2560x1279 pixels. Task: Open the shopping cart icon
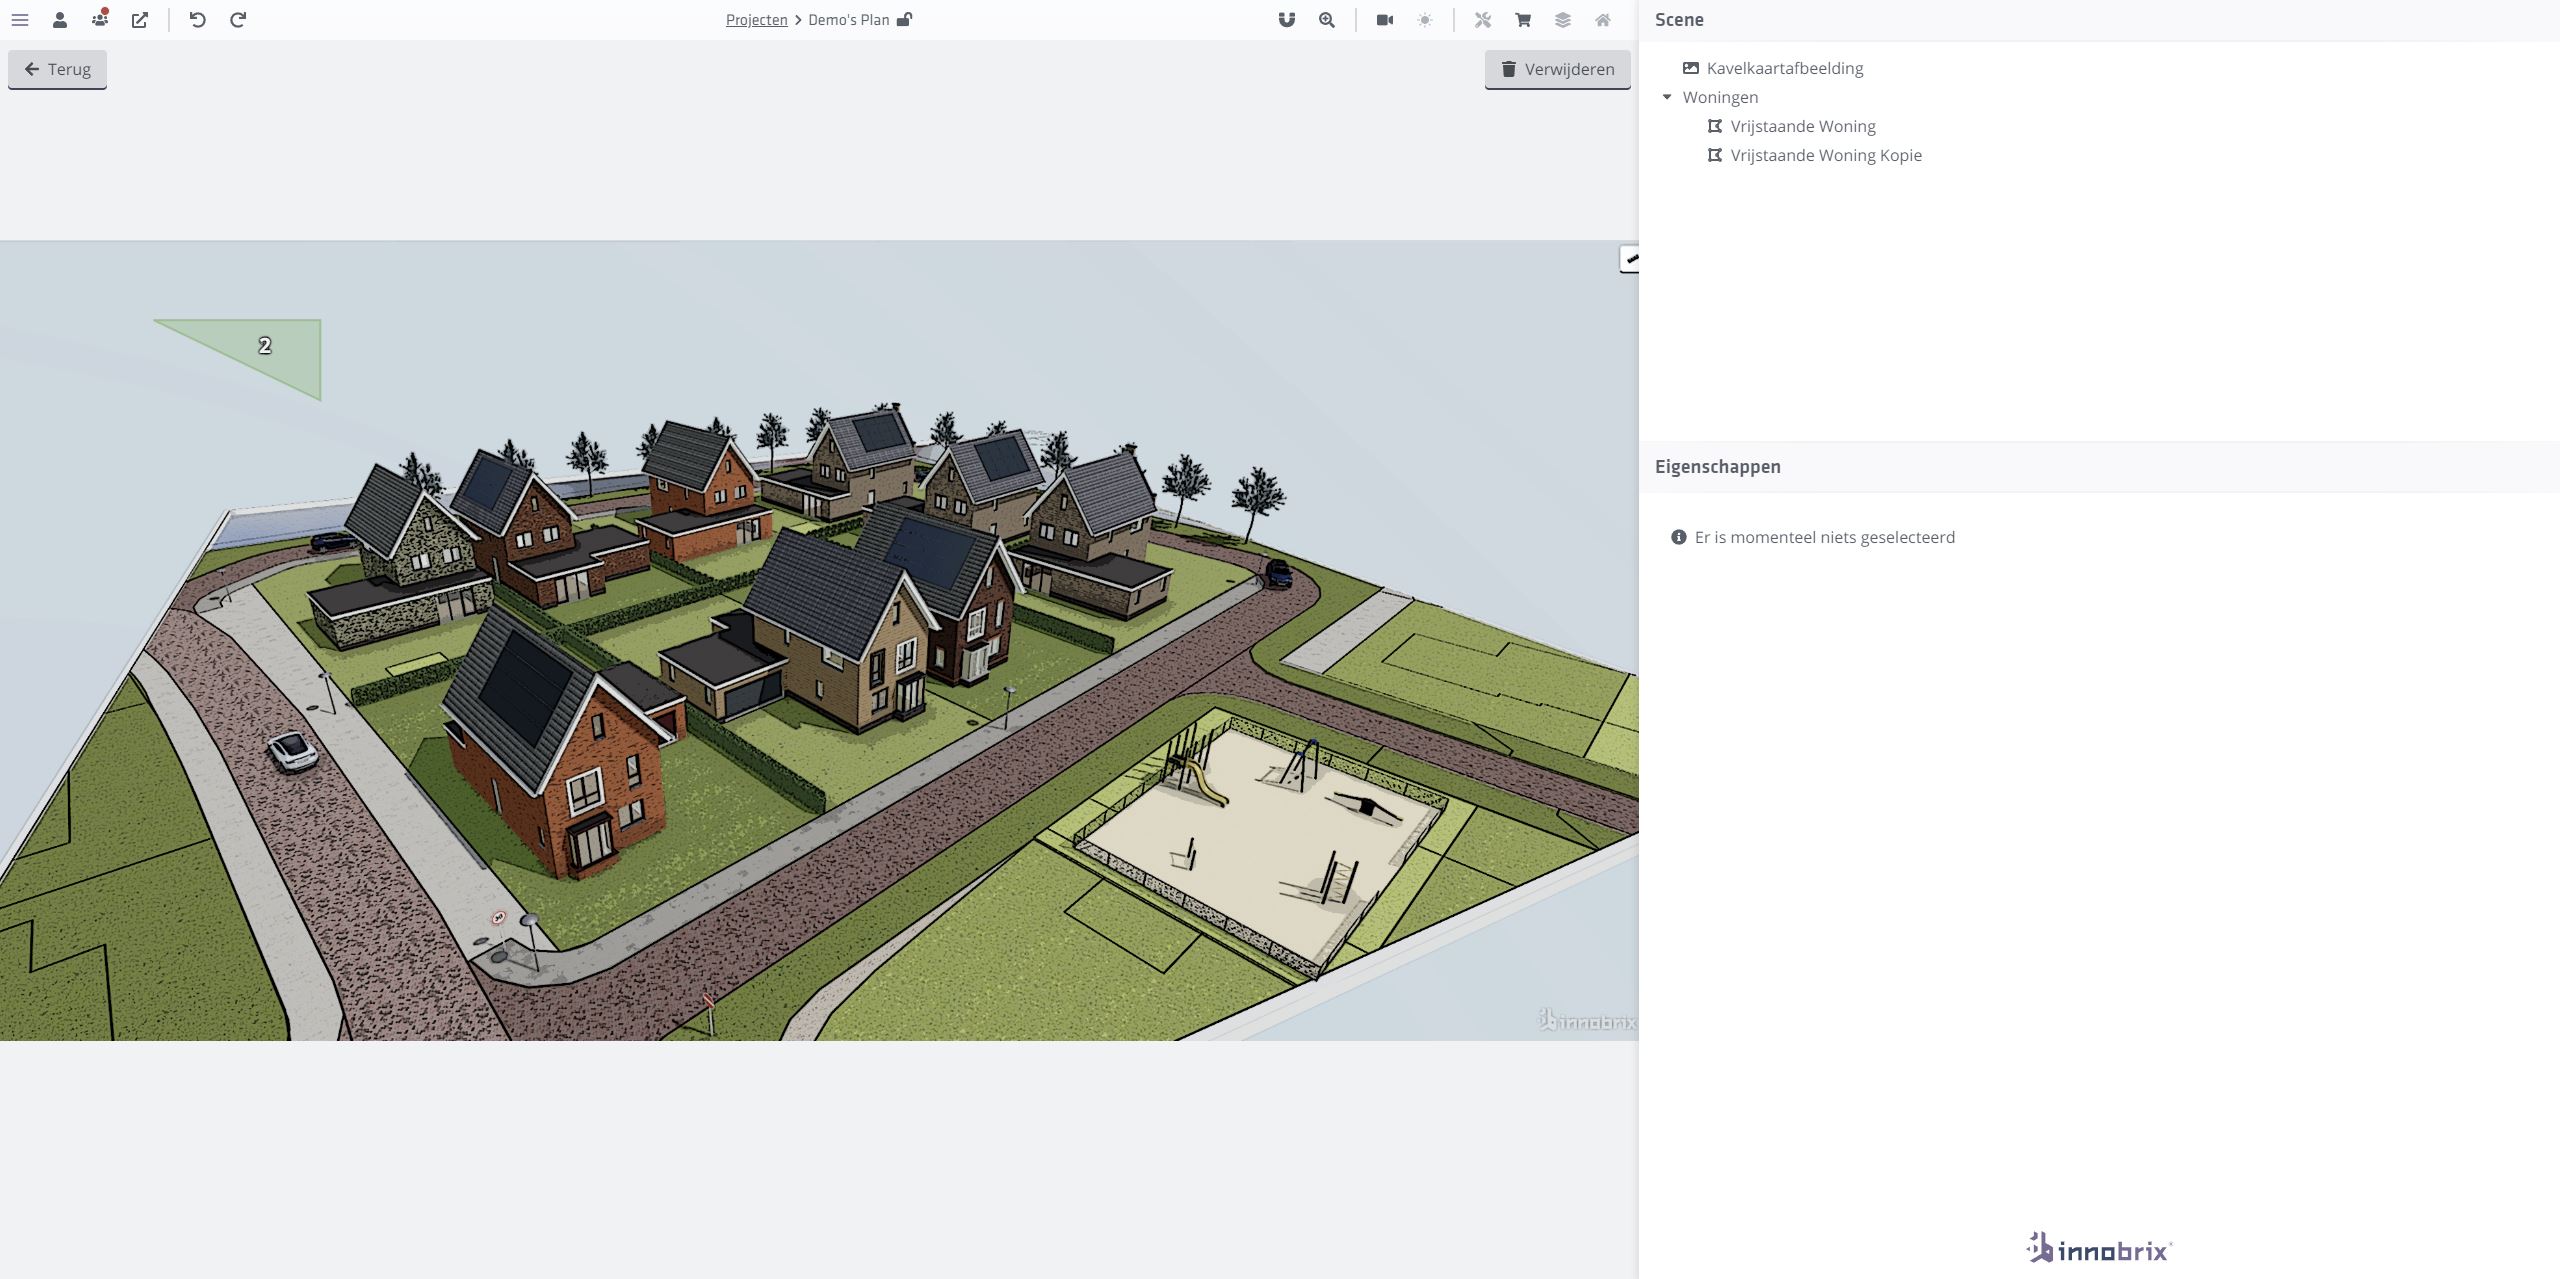coord(1523,20)
